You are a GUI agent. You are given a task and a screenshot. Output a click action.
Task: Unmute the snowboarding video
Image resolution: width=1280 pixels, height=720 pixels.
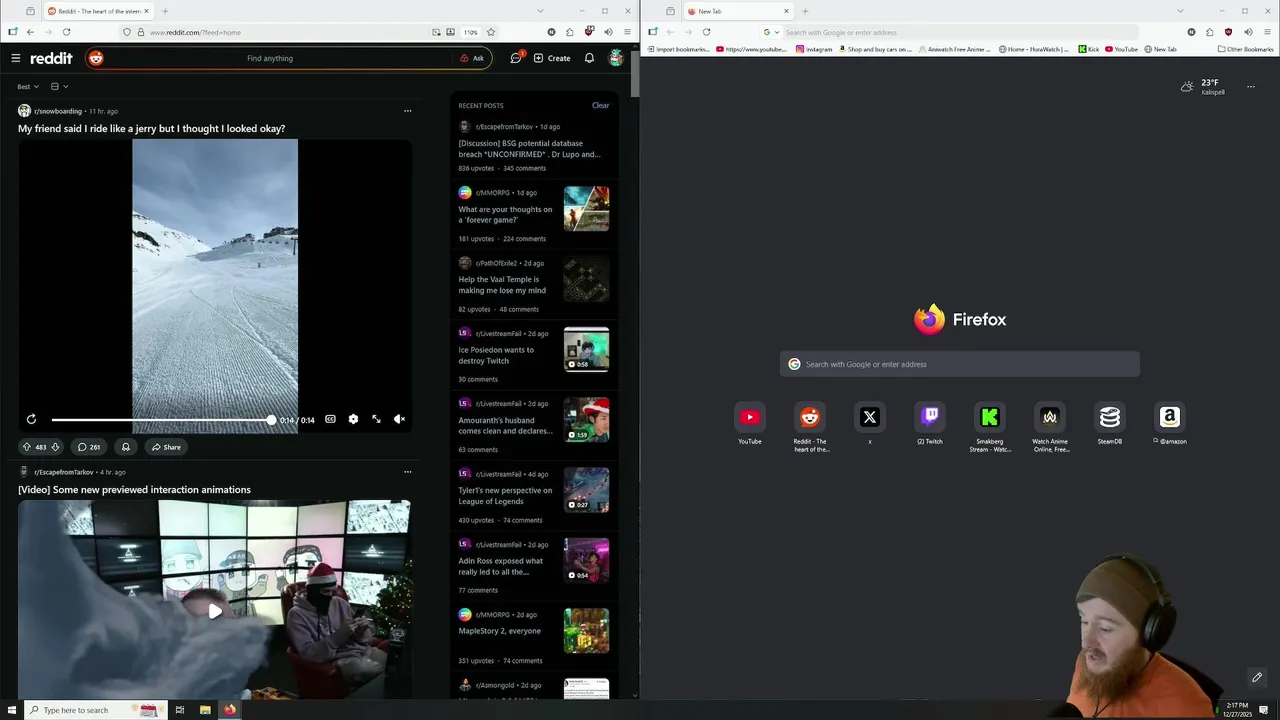click(399, 419)
